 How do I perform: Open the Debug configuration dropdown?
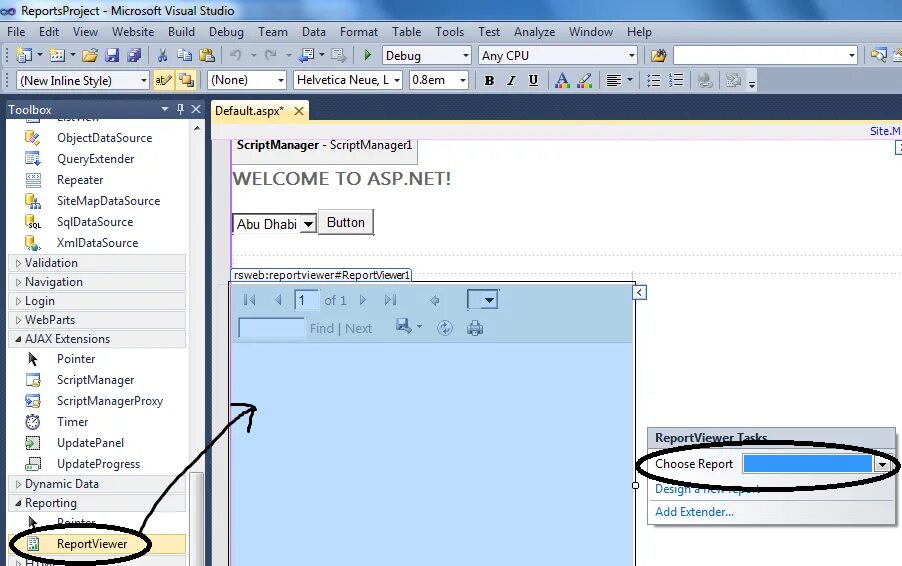(x=466, y=56)
